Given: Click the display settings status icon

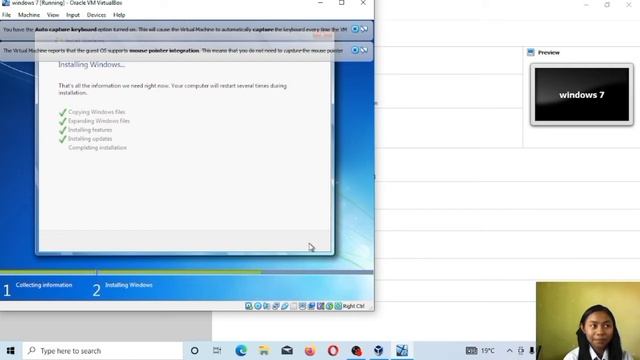Looking at the screenshot, I should coord(302,306).
